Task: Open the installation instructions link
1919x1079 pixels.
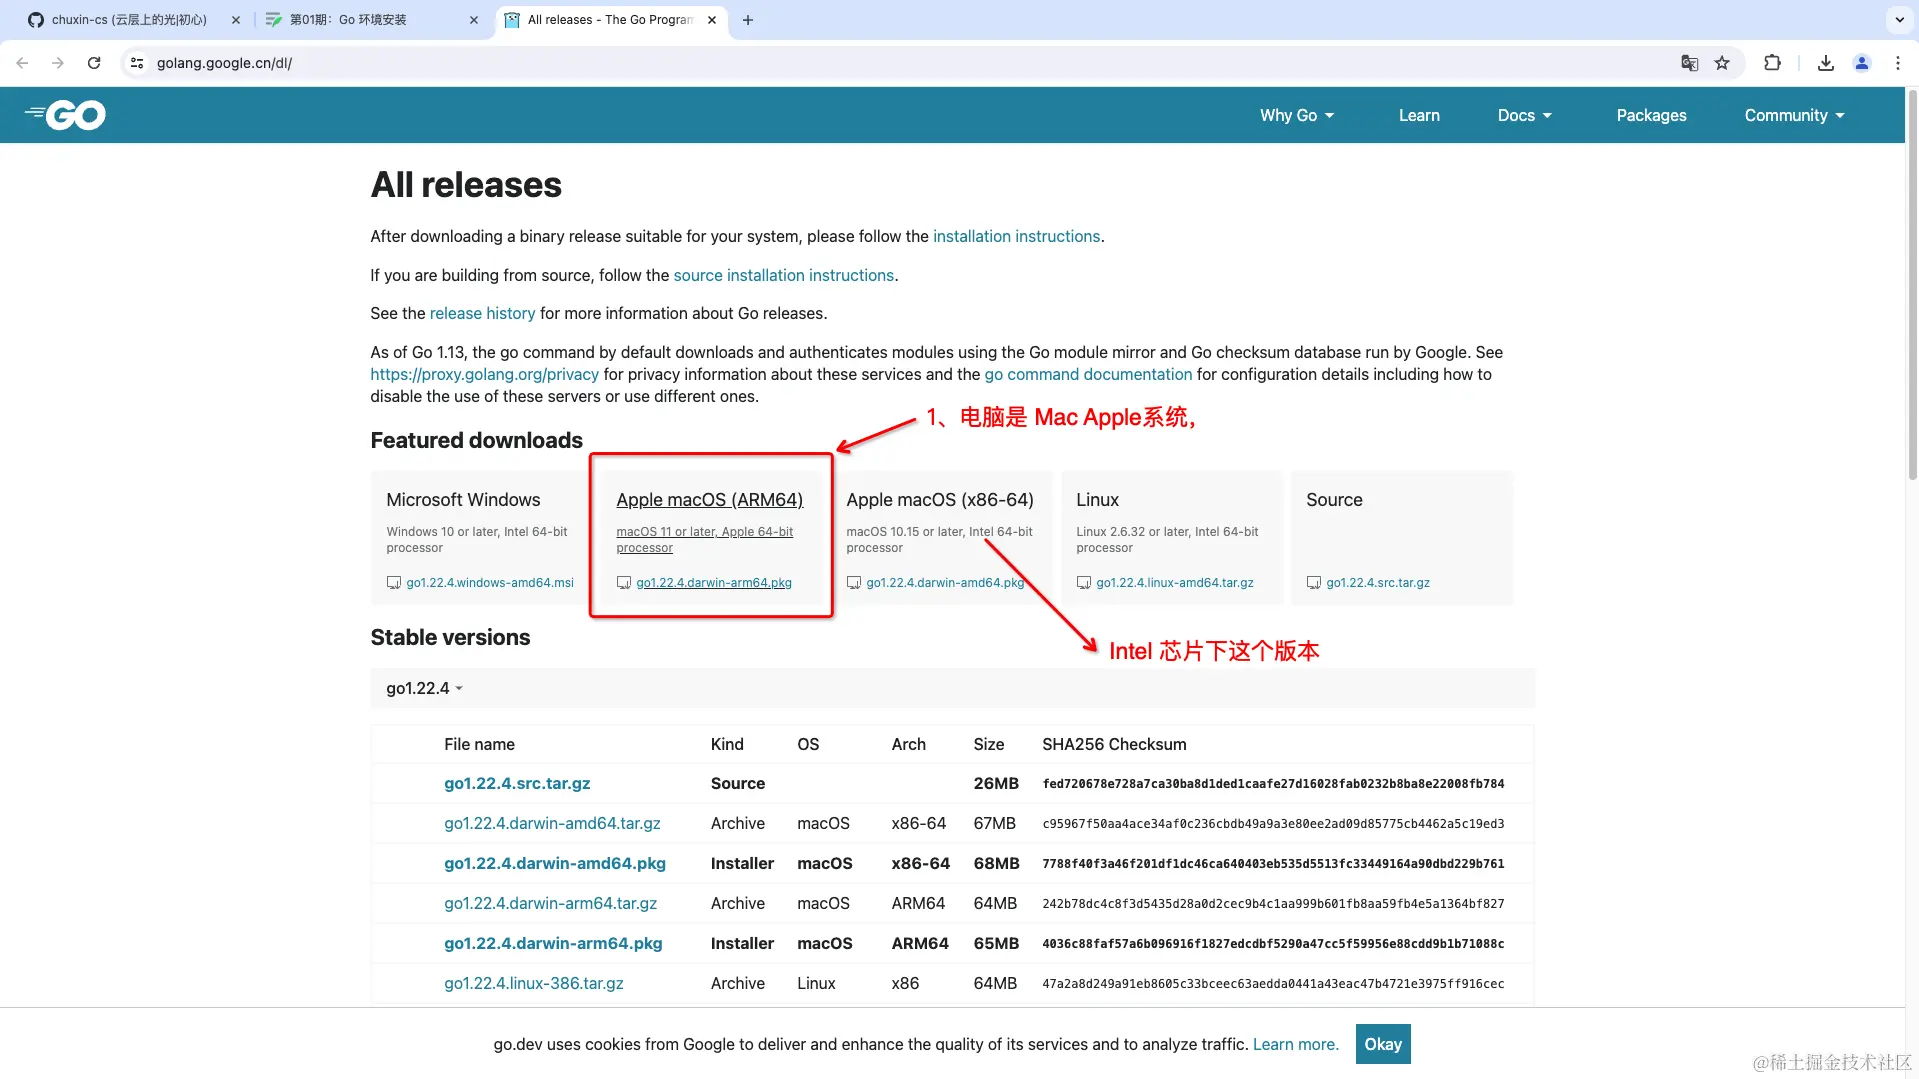Action: pos(1016,237)
